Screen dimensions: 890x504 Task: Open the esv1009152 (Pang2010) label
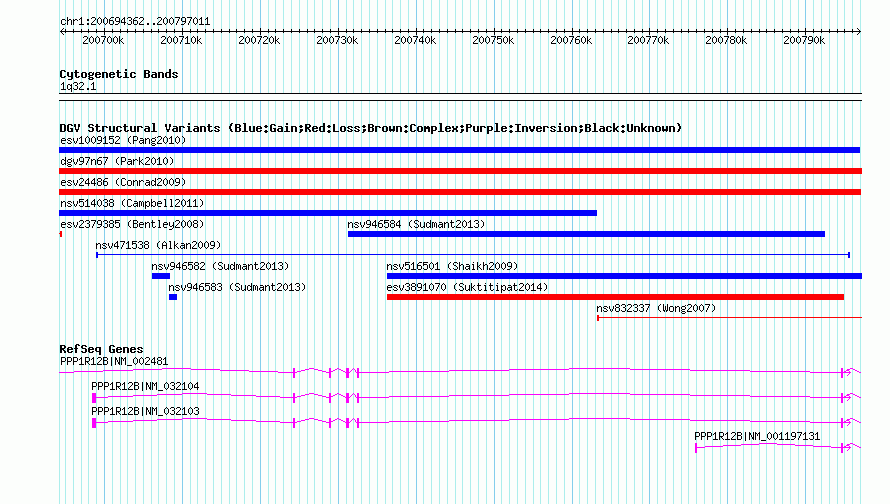coord(123,140)
